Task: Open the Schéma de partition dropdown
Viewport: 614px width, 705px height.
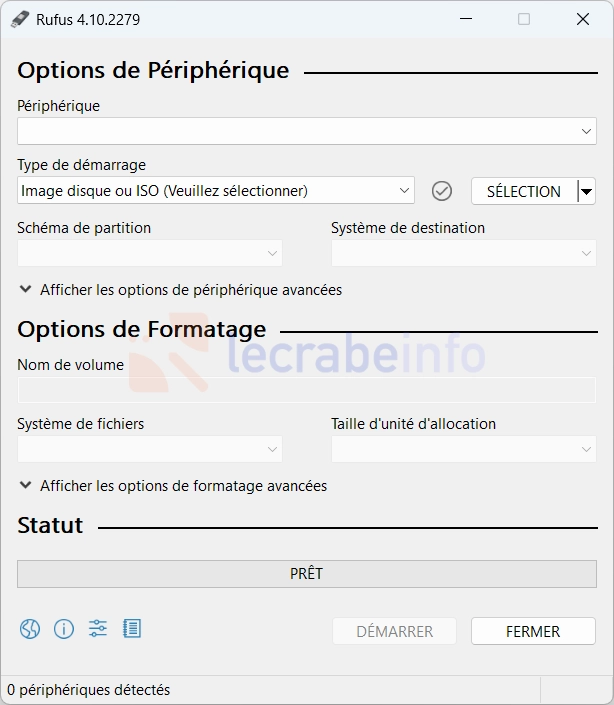Action: [x=149, y=253]
